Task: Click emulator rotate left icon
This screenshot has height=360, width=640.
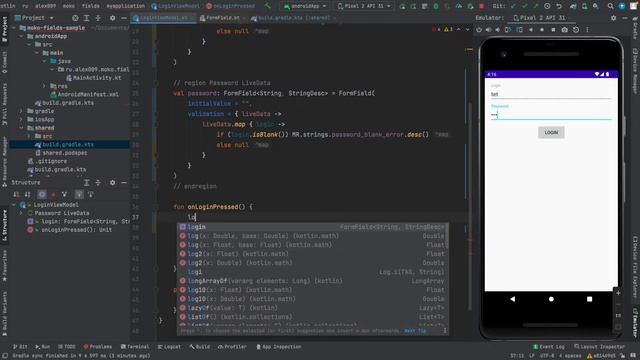Action: point(508,30)
